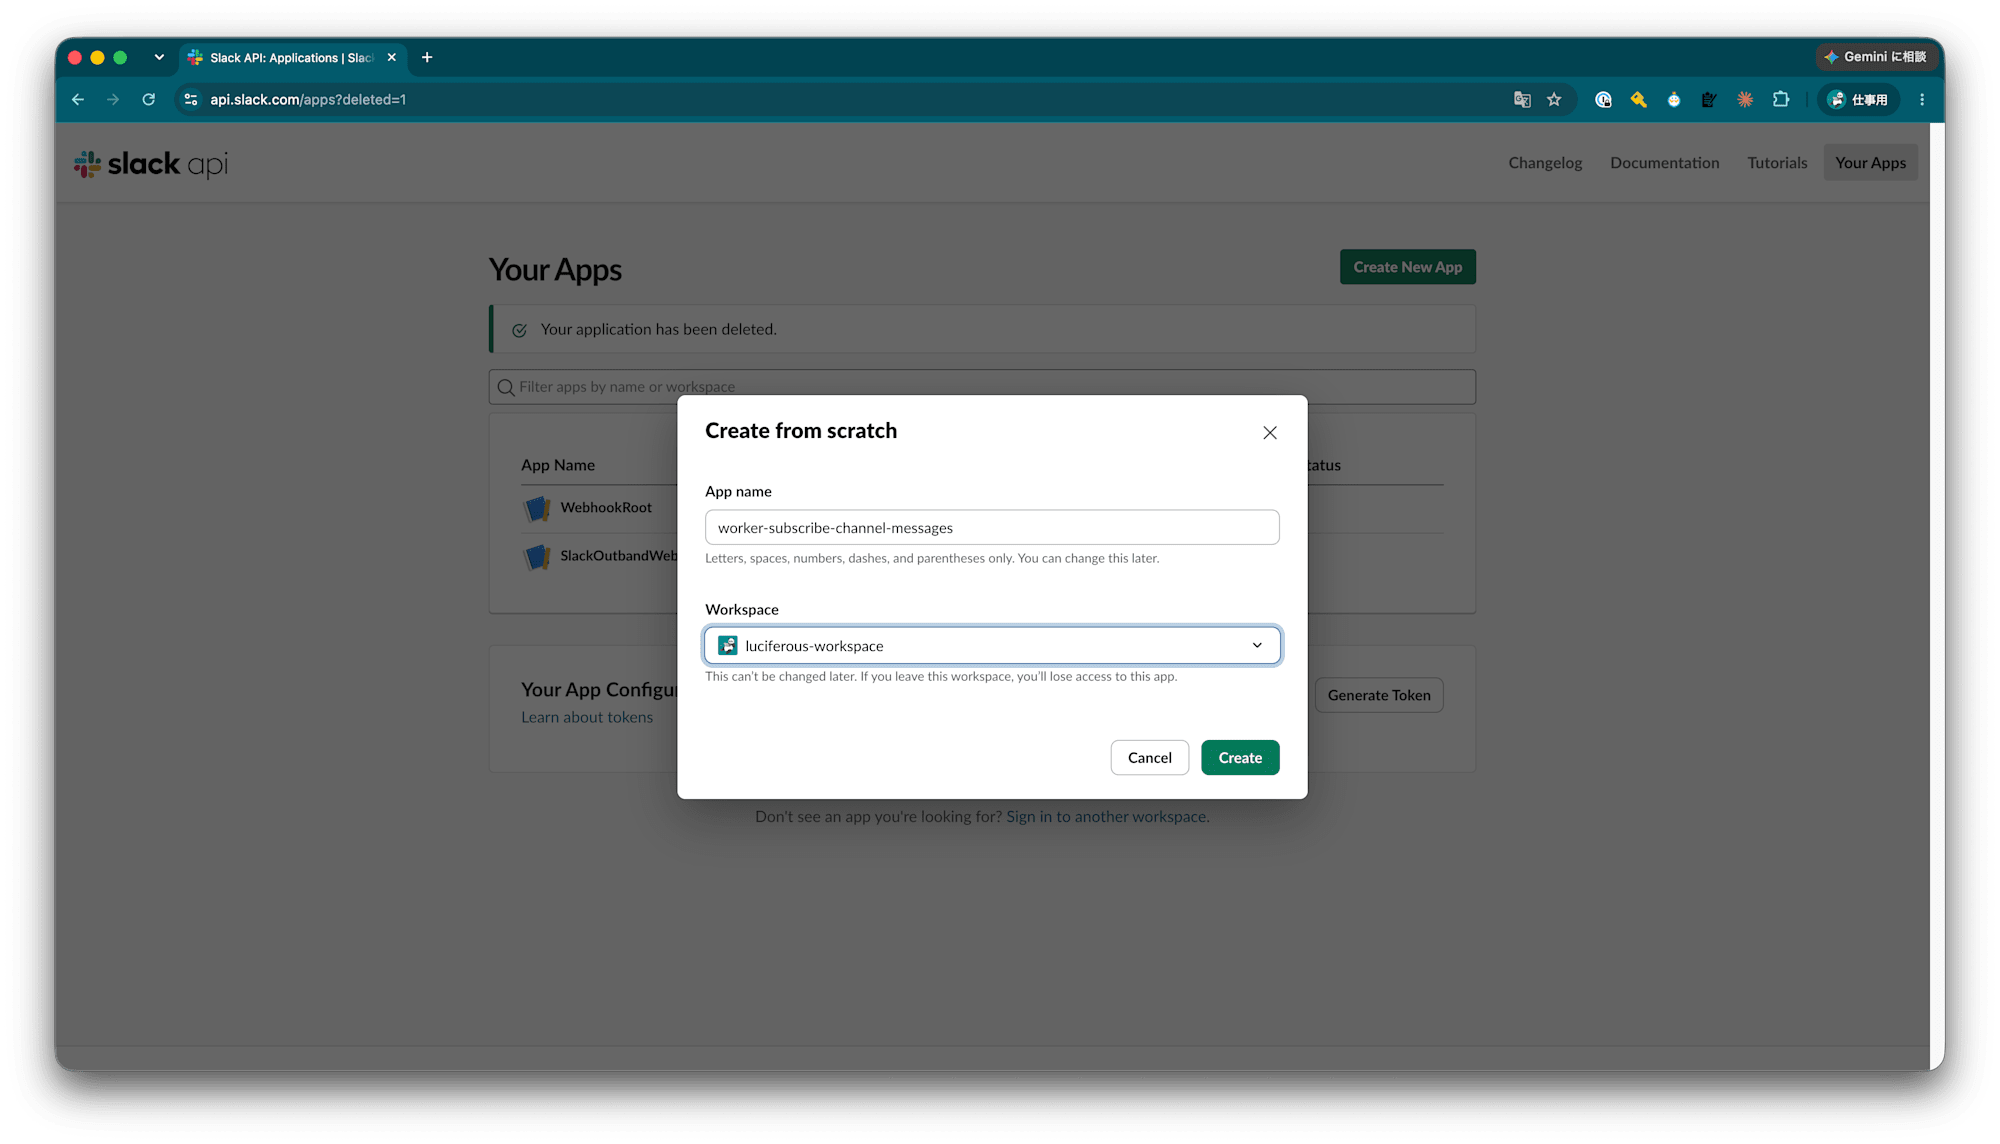Click the Cancel button in the dialog
Image resolution: width=2000 pixels, height=1144 pixels.
pos(1149,757)
